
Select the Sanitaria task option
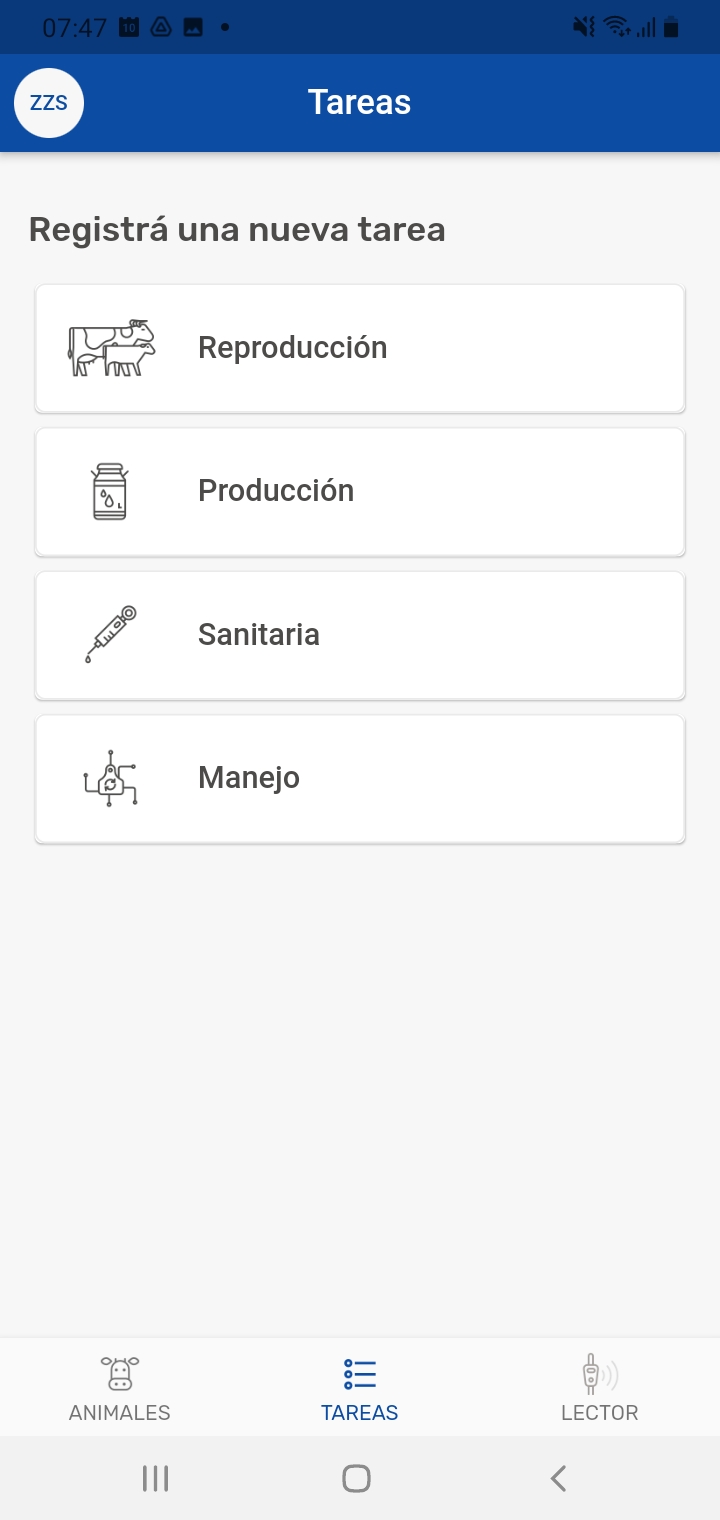click(x=360, y=634)
